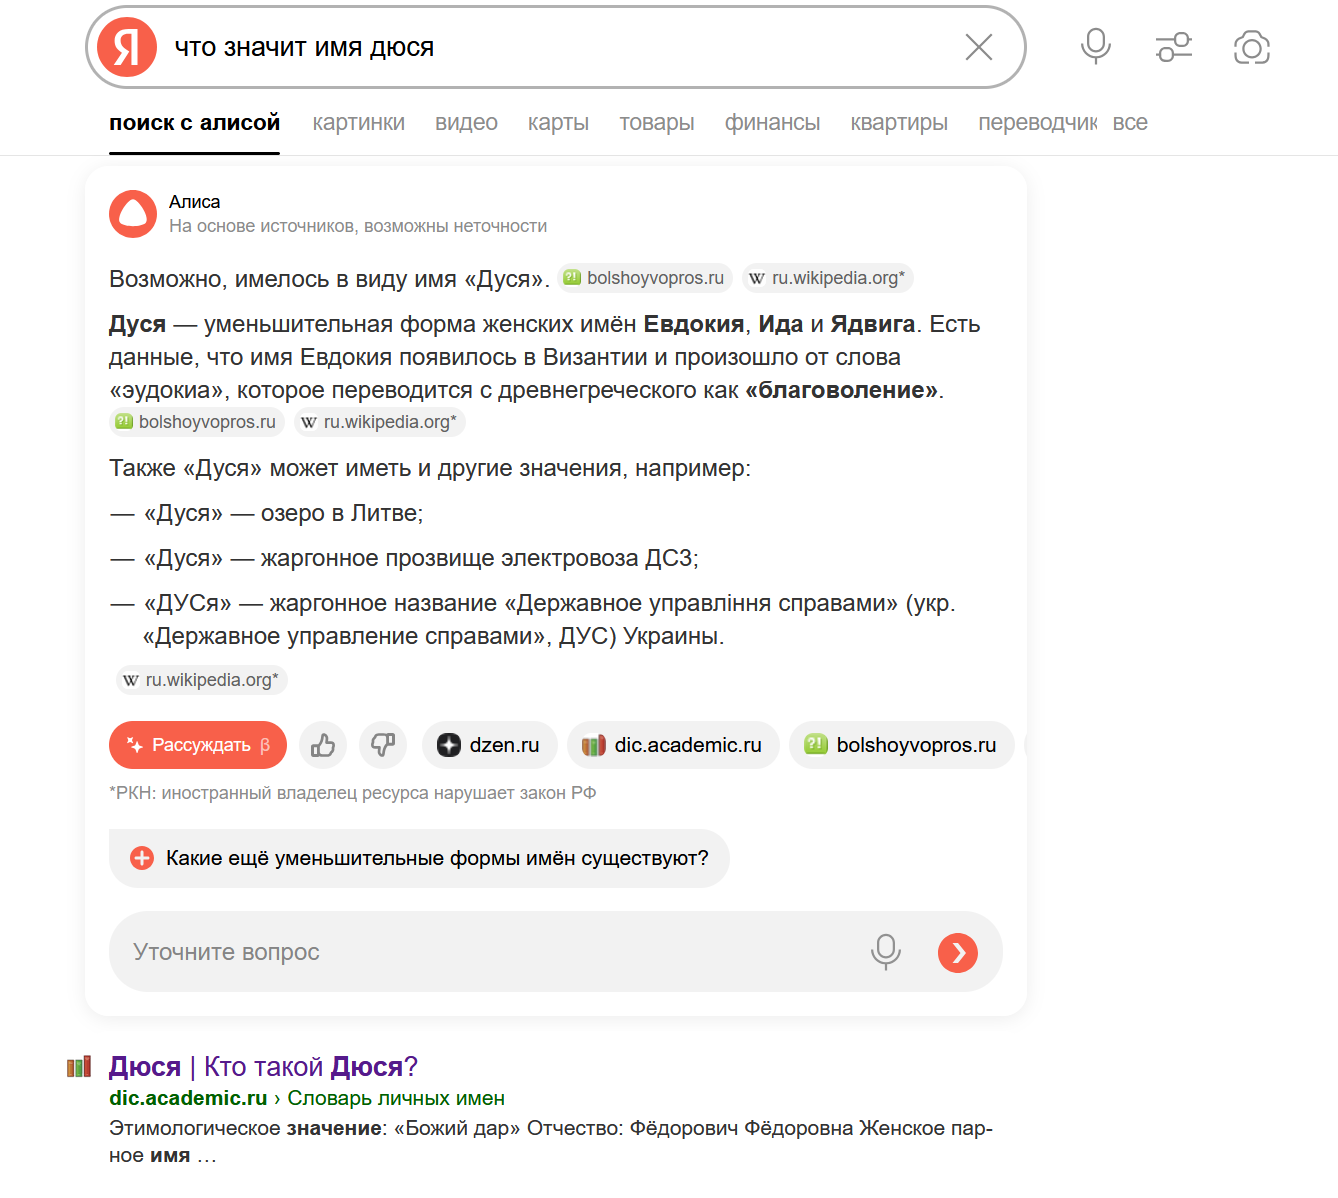The width and height of the screenshot is (1338, 1198).
Task: Submit clarifying question with red arrow button
Action: click(x=958, y=952)
